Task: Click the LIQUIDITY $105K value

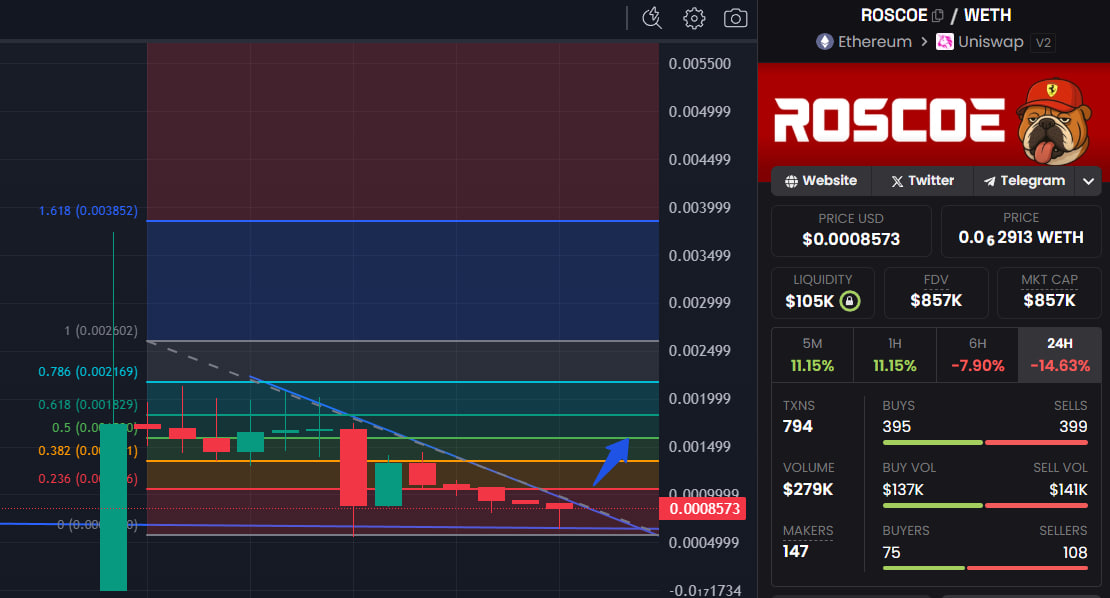Action: point(809,301)
